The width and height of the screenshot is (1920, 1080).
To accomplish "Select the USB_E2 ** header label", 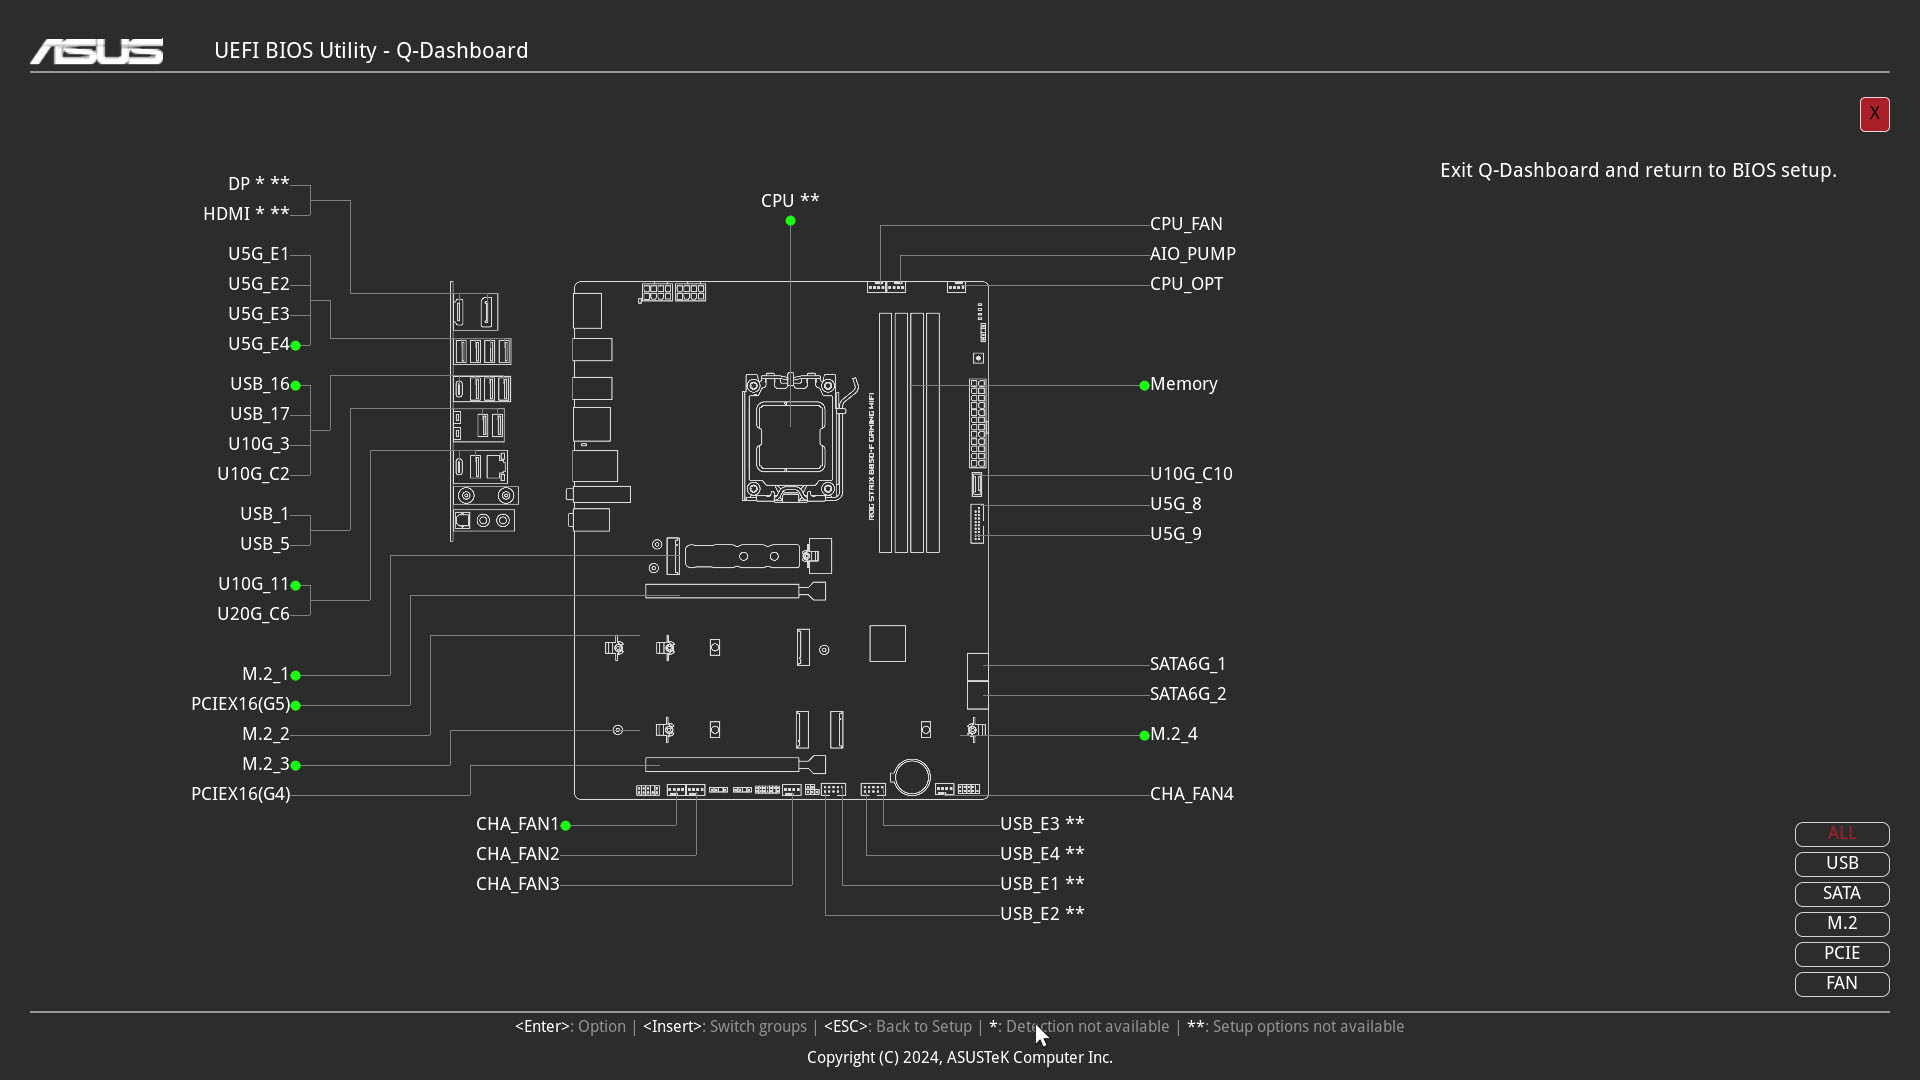I will 1042,914.
